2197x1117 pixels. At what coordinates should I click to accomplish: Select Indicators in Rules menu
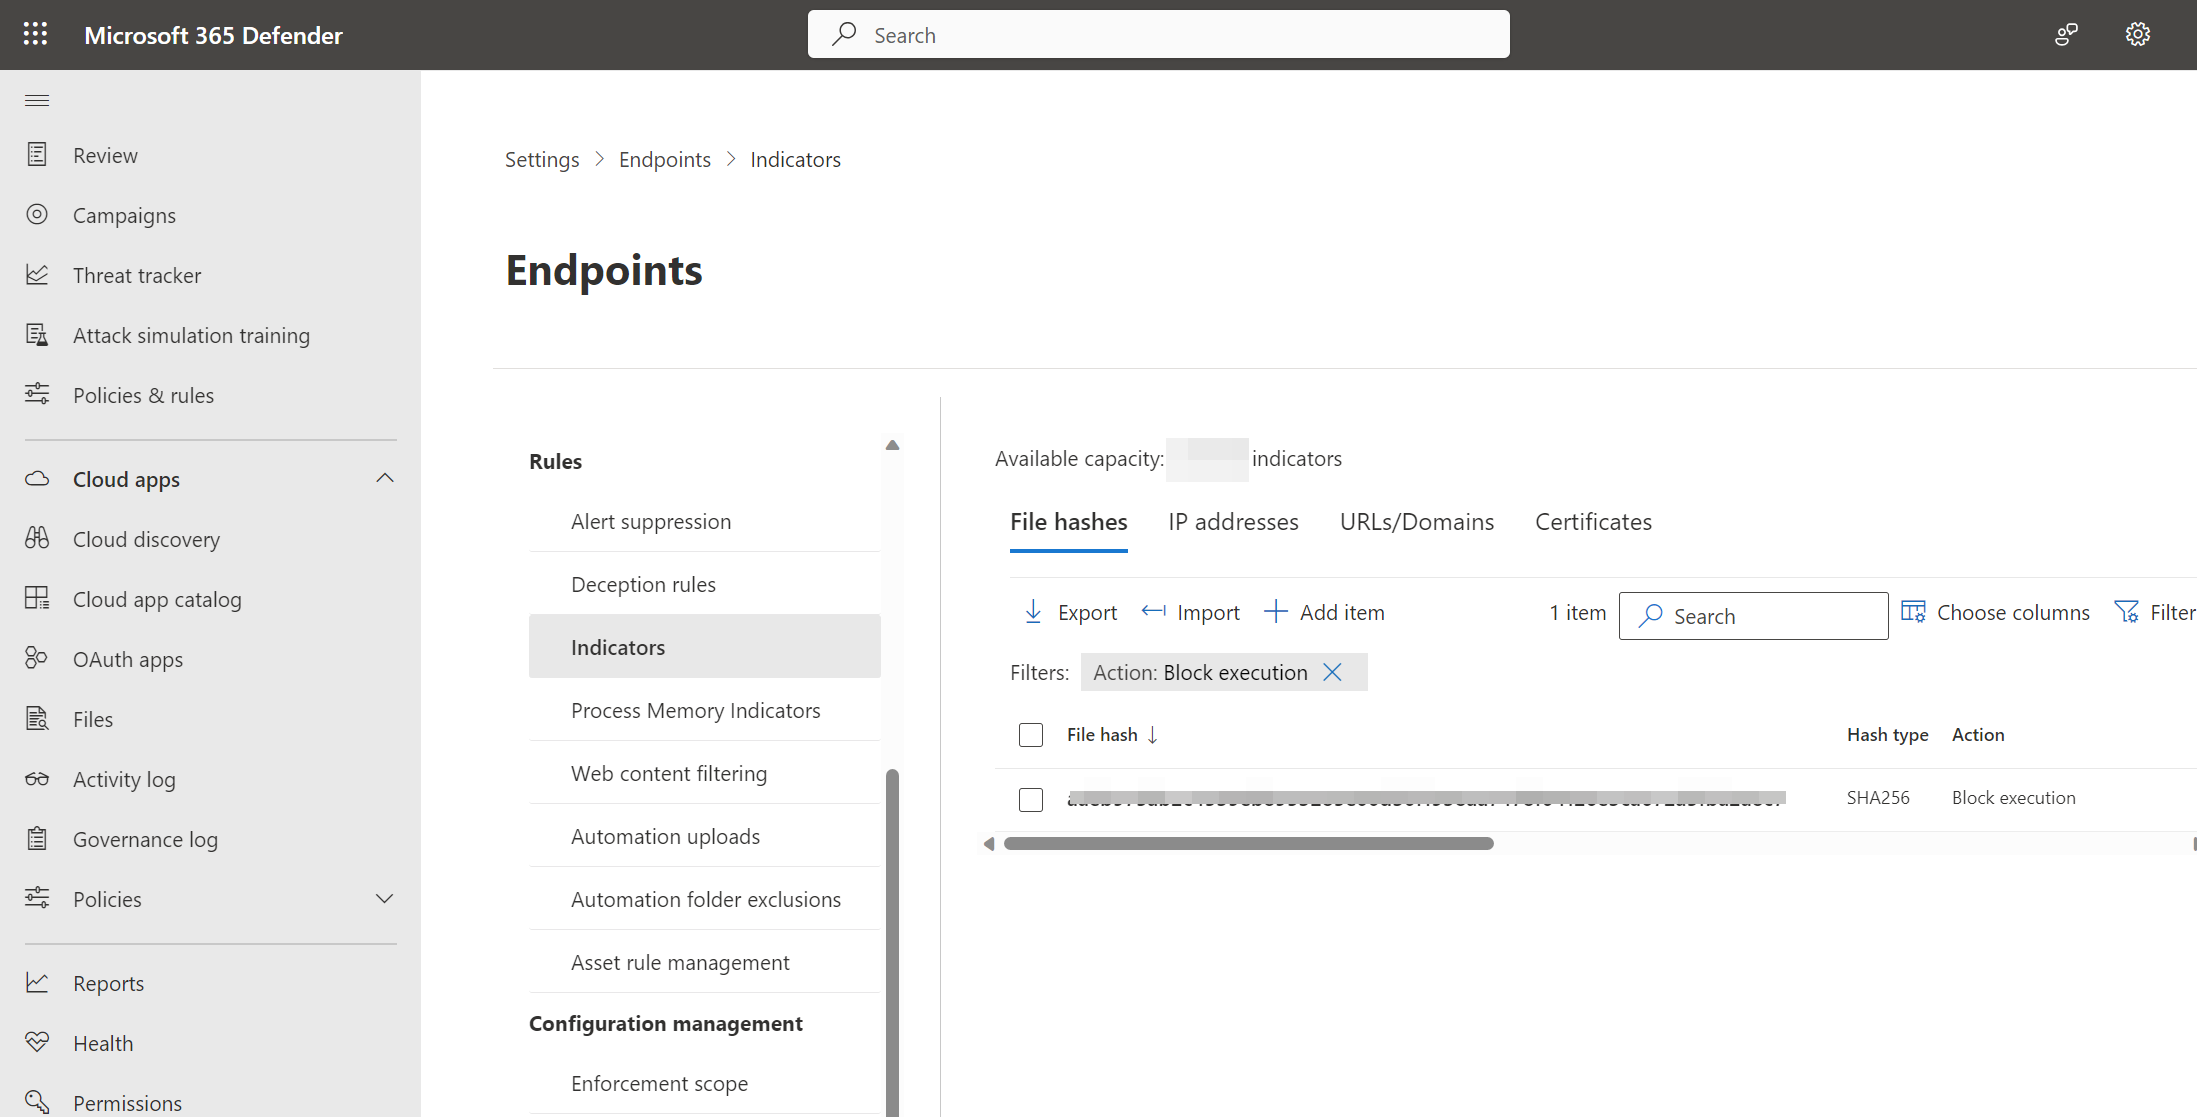[705, 647]
